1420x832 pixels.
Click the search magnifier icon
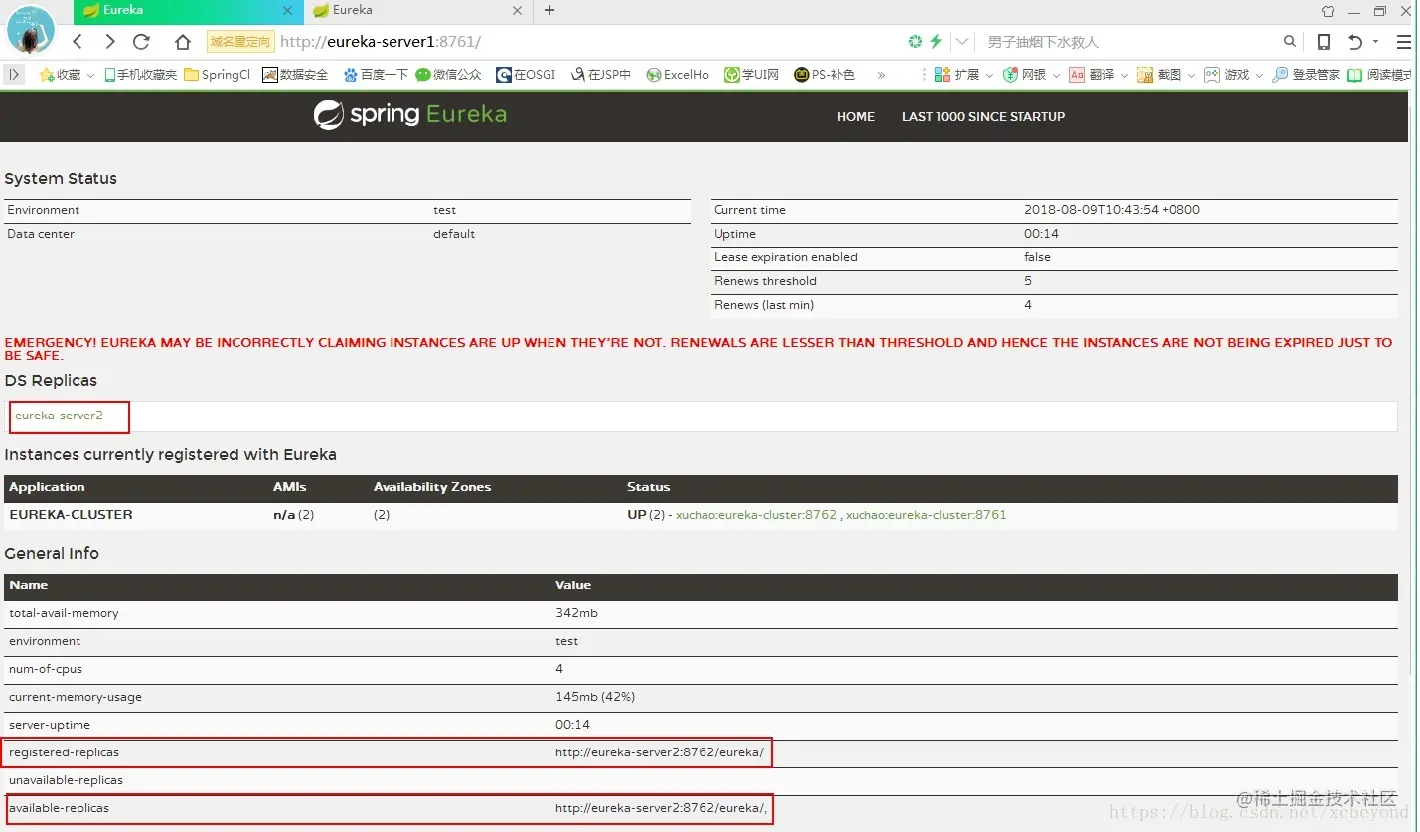coord(1290,42)
